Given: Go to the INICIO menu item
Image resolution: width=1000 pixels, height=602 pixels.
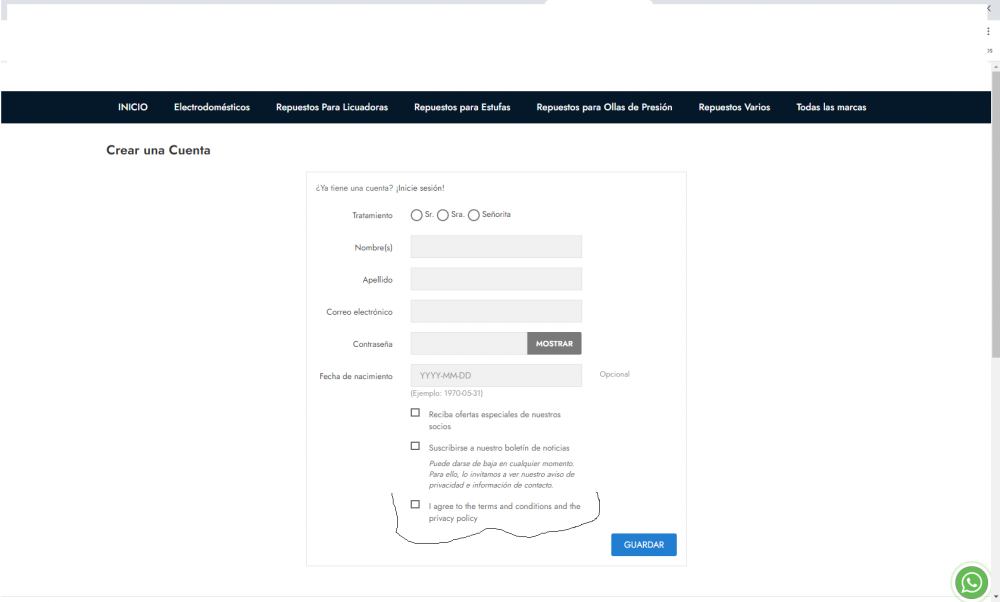Looking at the screenshot, I should coord(132,107).
